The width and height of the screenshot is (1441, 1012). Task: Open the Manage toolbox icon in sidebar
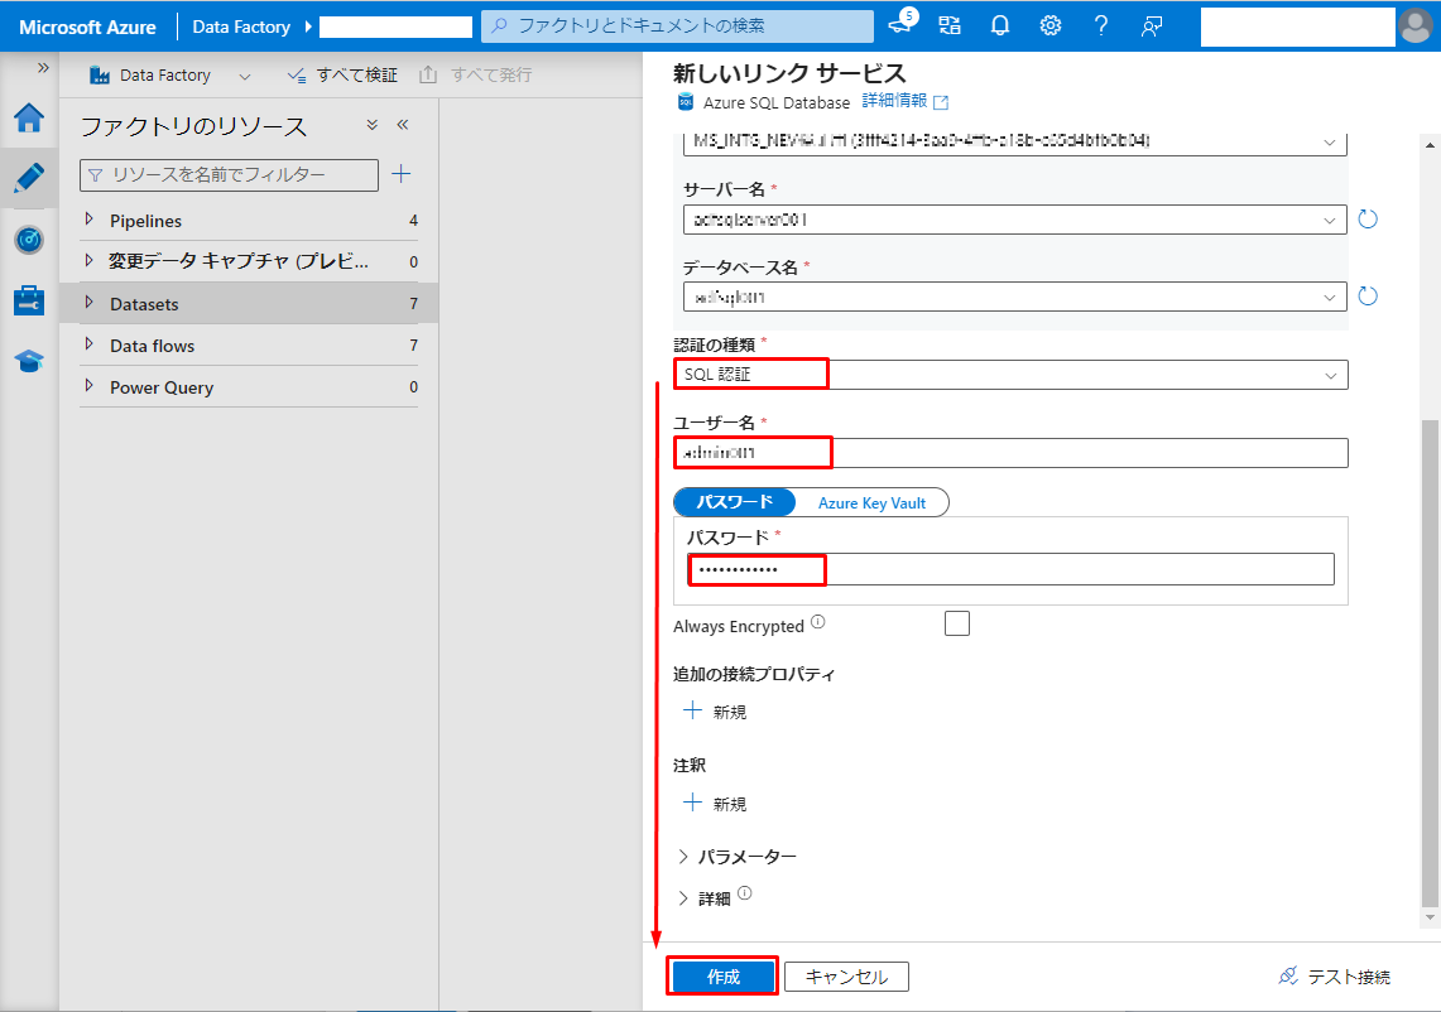tap(29, 300)
